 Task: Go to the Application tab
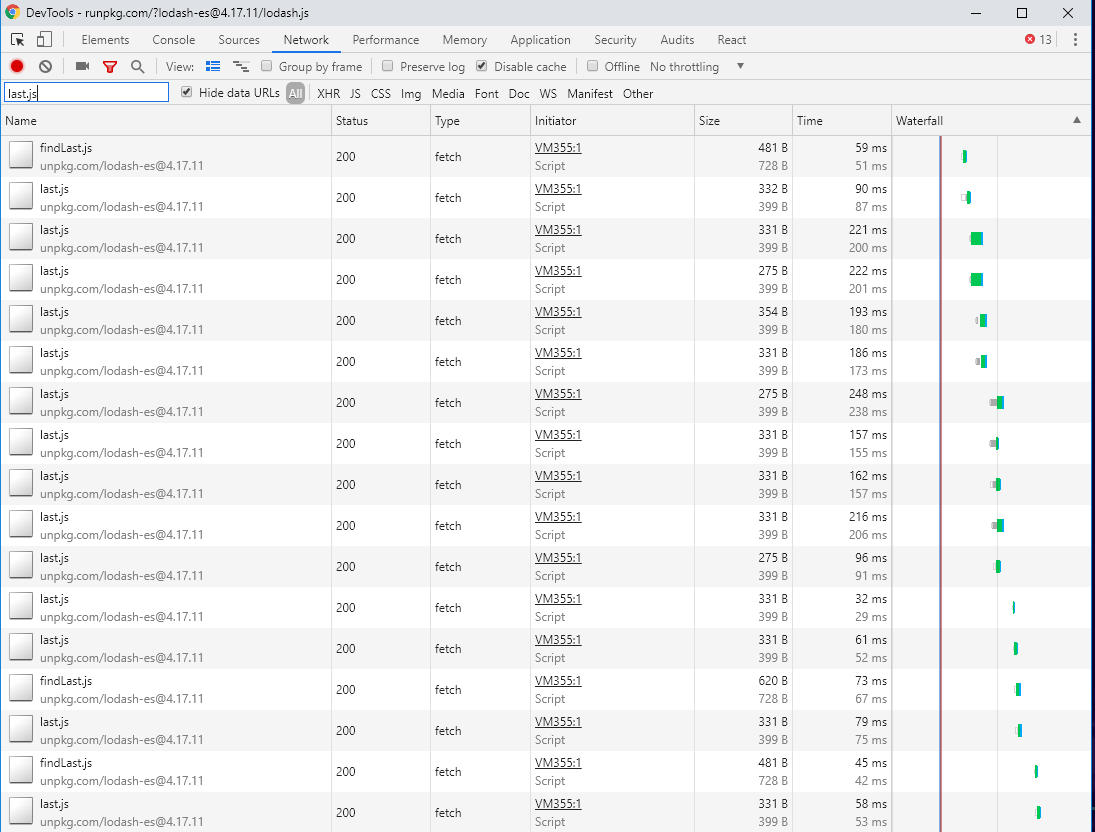pos(541,40)
